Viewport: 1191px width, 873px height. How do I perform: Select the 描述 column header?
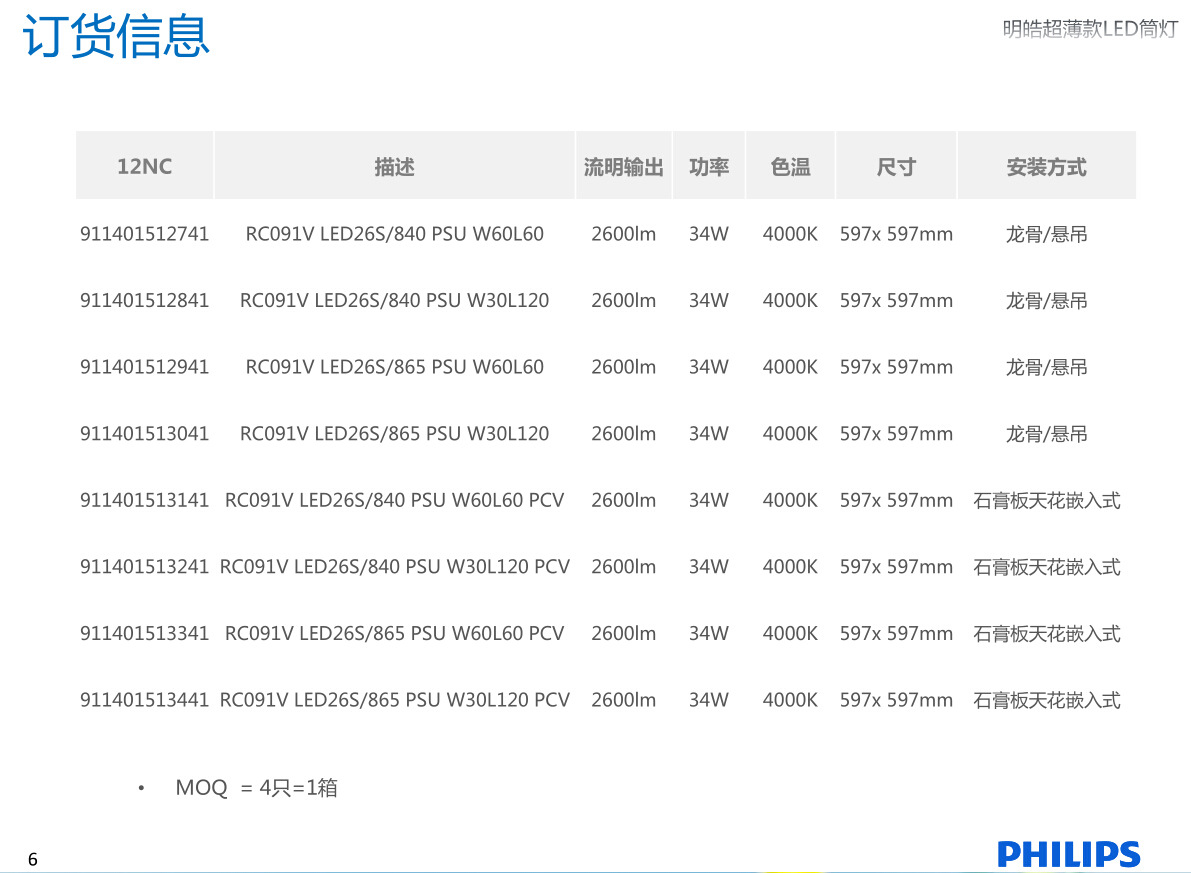tap(394, 166)
